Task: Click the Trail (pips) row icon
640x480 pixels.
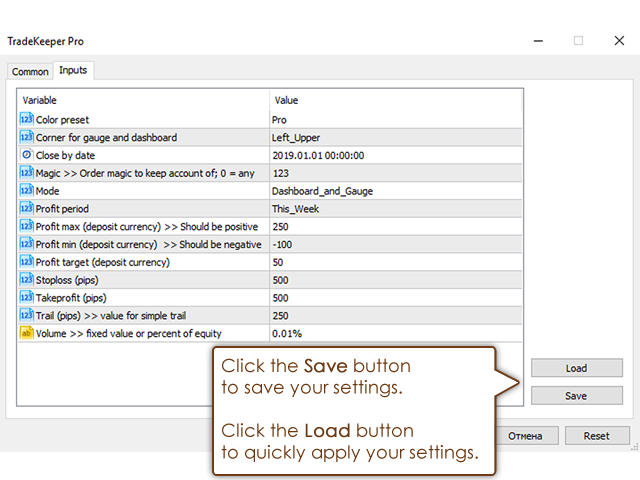Action: click(x=27, y=315)
